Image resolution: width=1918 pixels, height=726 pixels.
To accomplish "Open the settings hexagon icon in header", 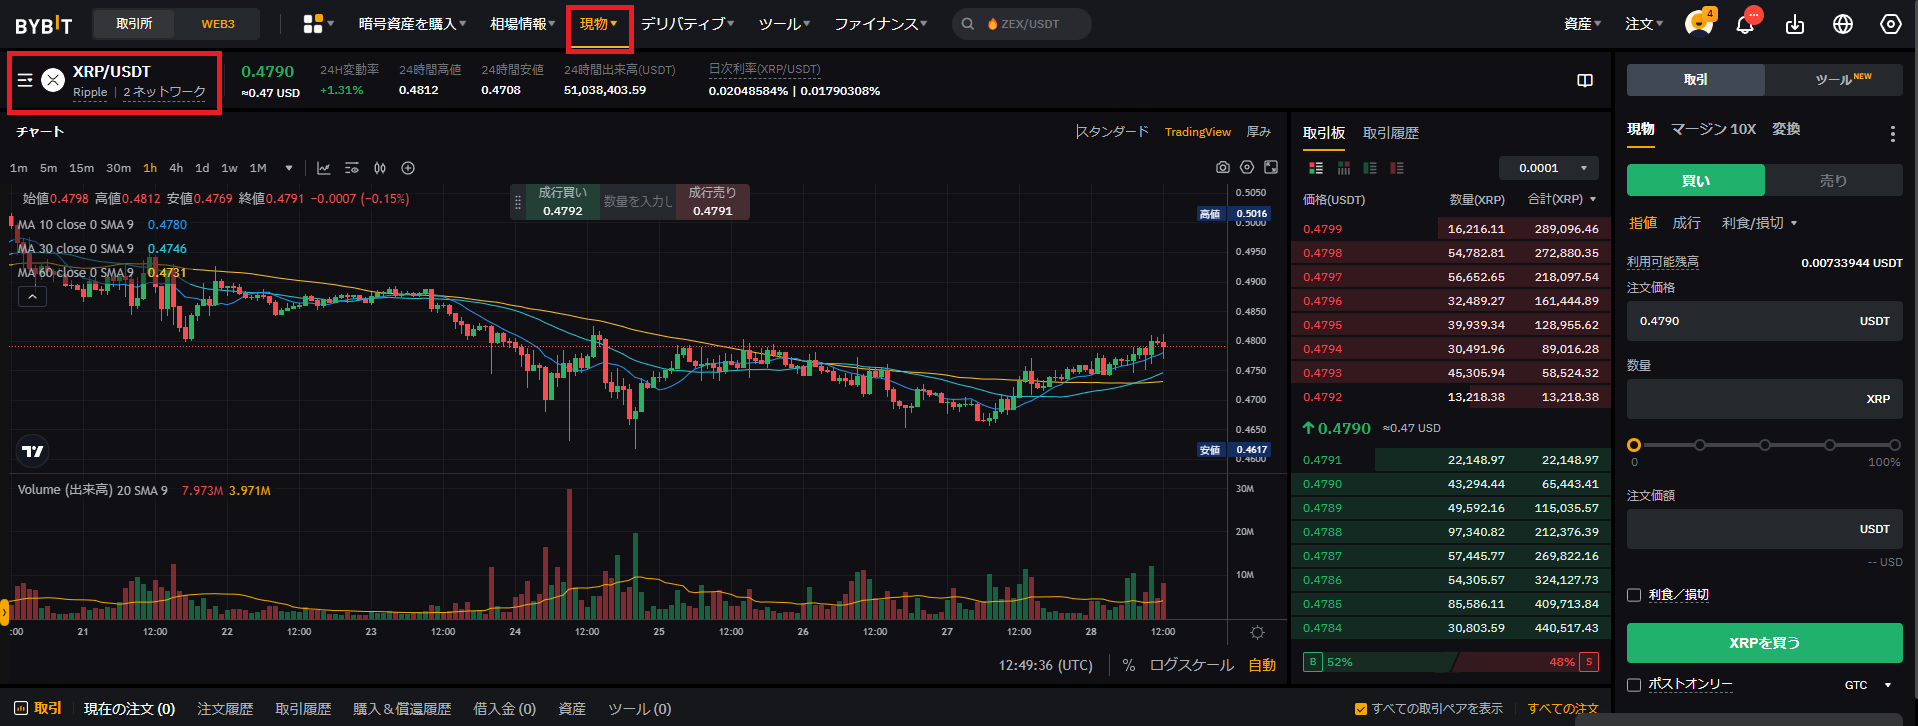I will tap(1891, 24).
